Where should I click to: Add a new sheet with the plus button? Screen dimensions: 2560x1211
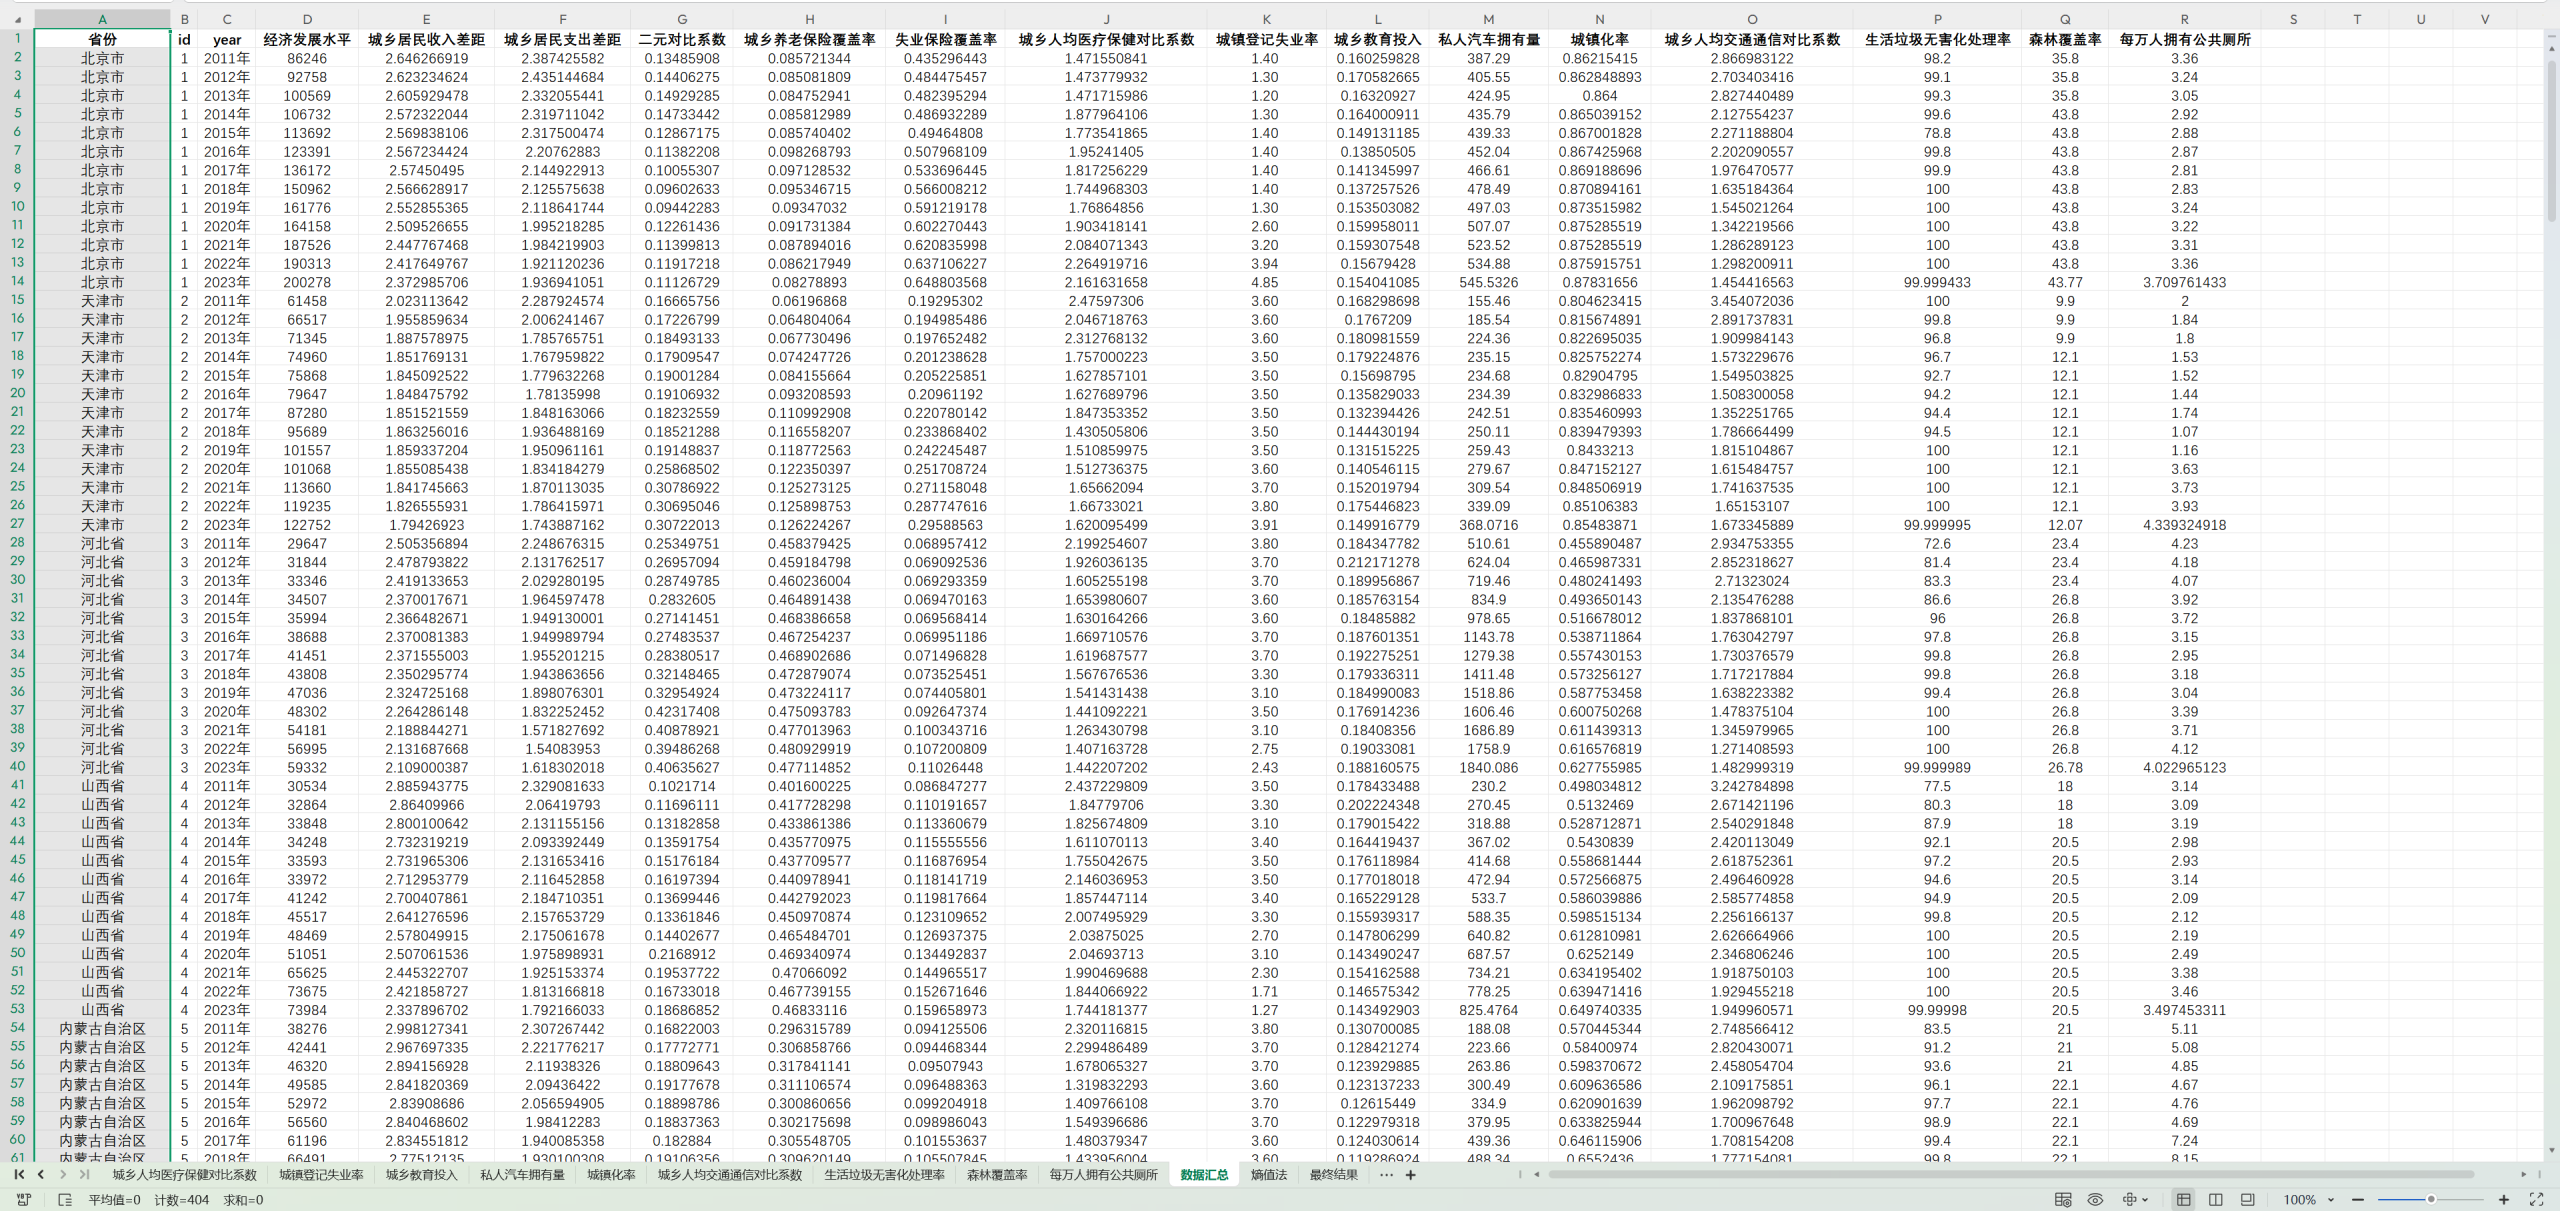(x=1410, y=1175)
